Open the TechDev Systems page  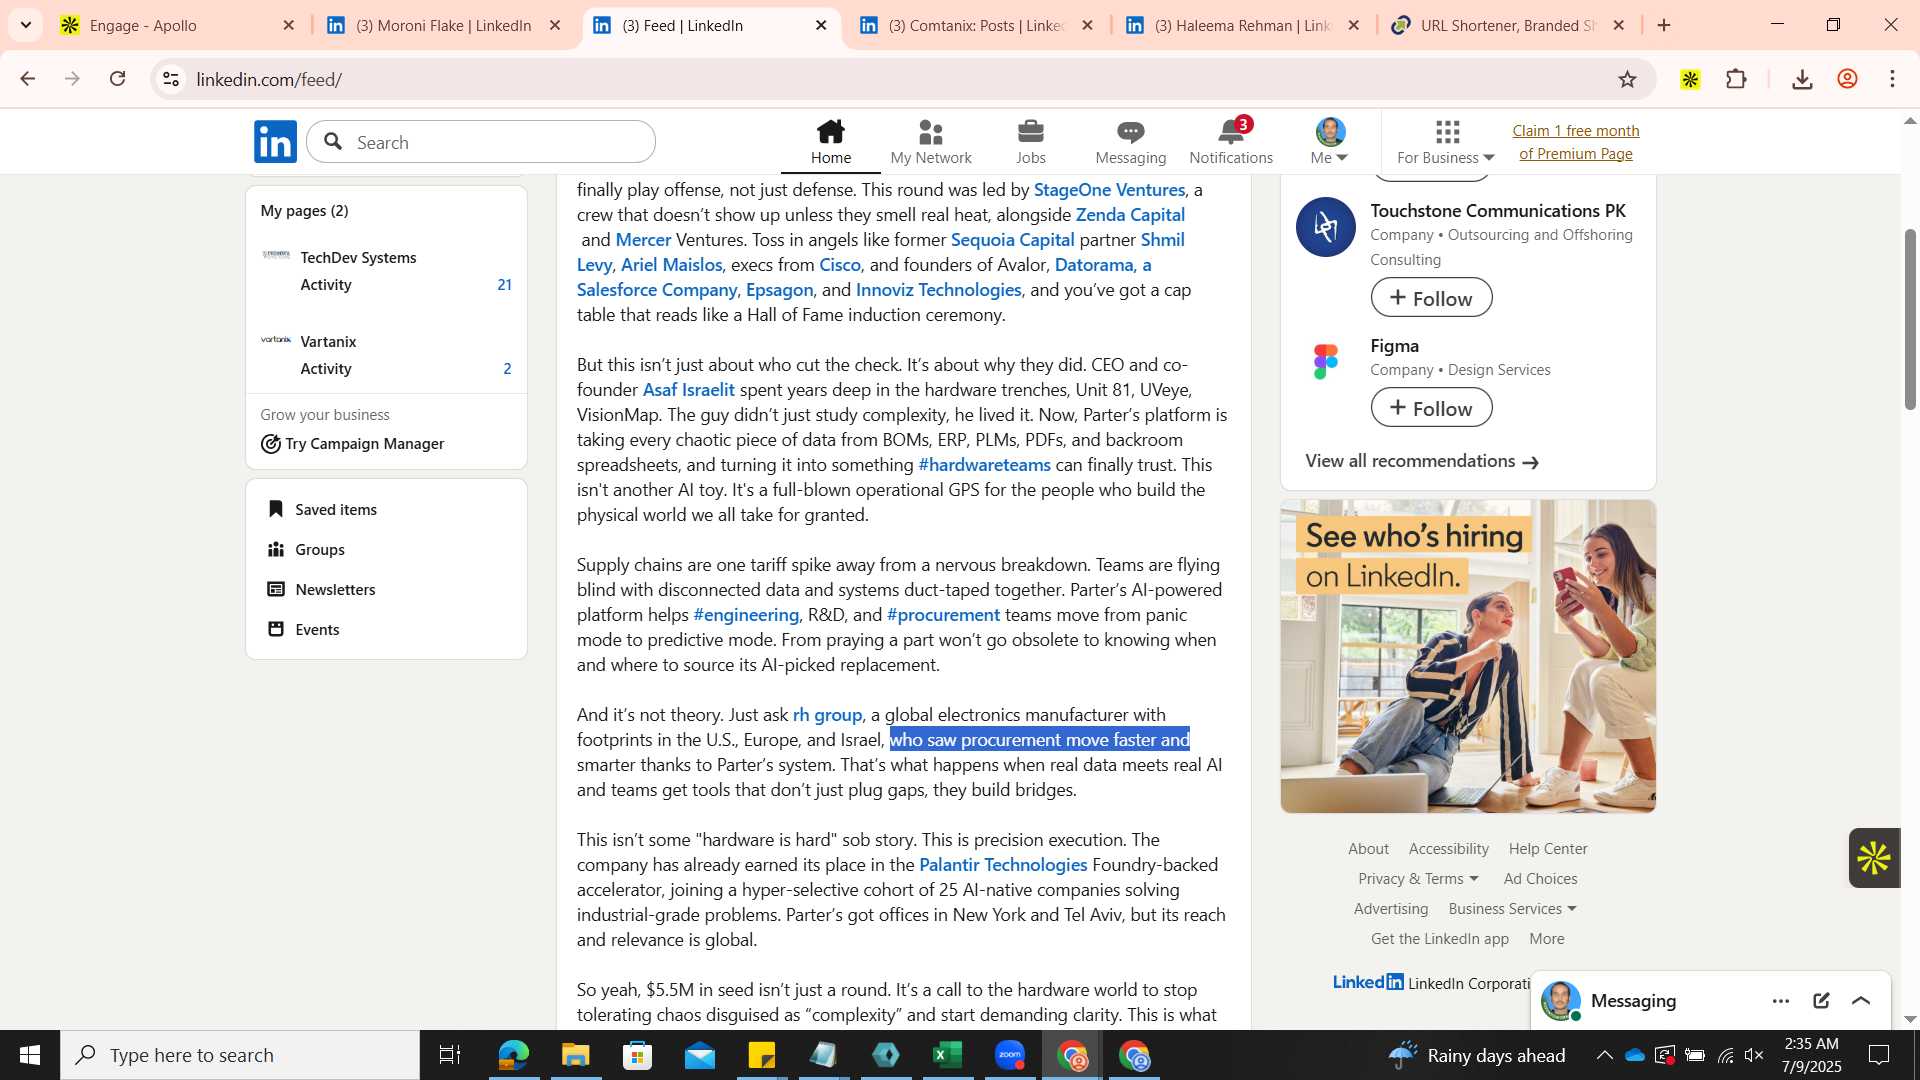(358, 257)
